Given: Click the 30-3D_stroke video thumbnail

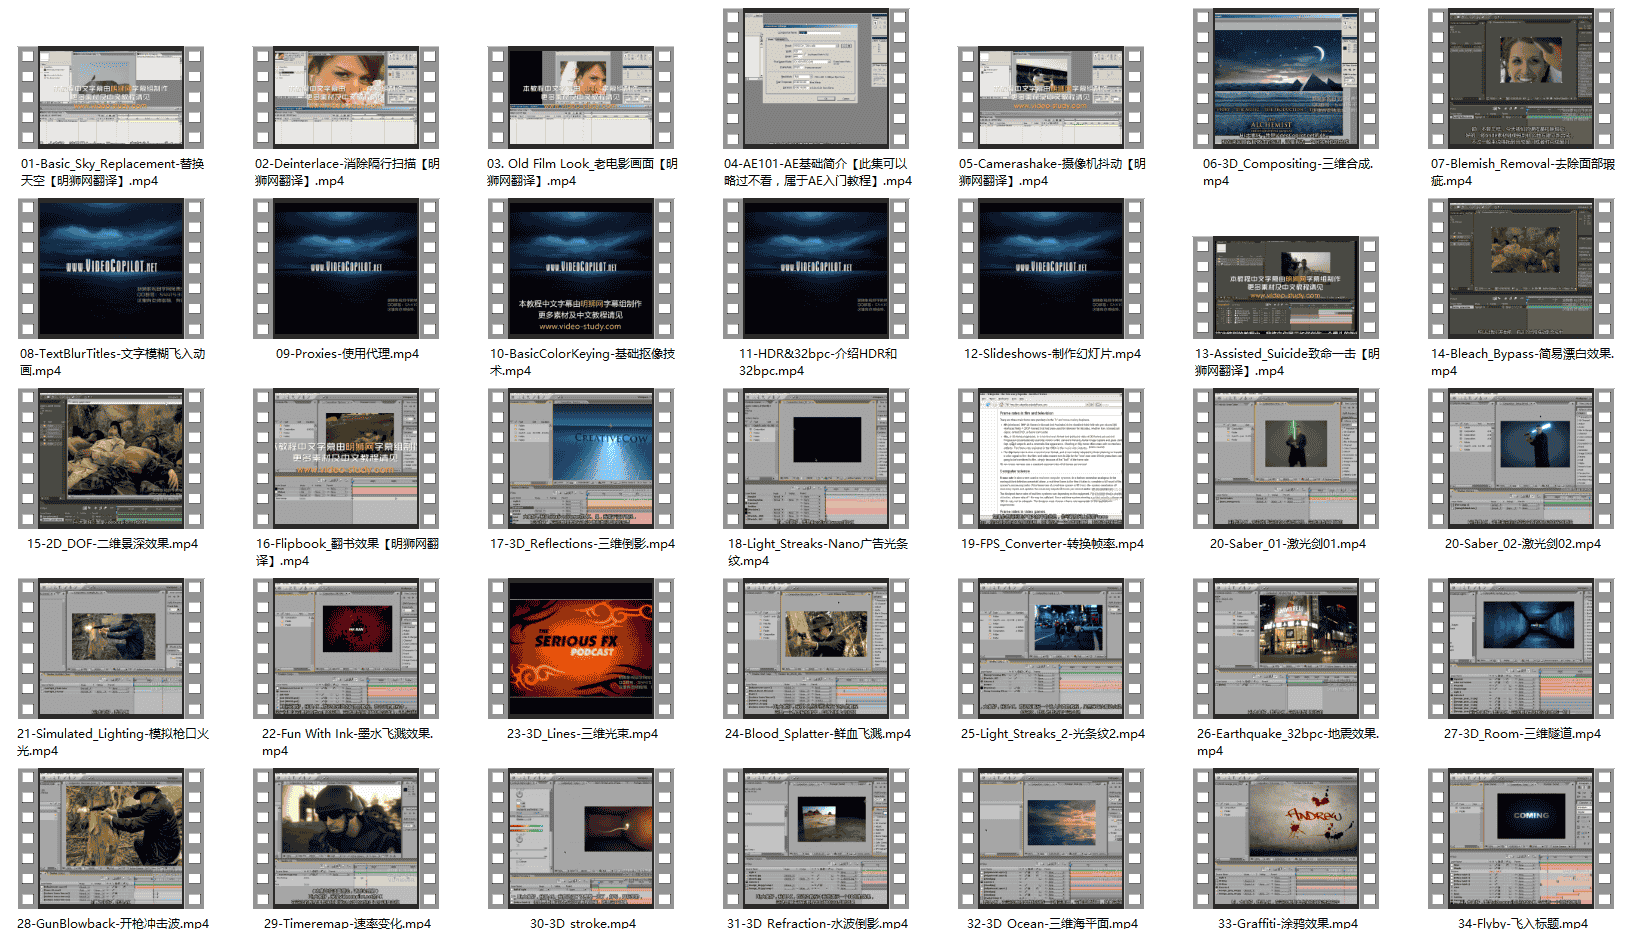Looking at the screenshot, I should click(x=581, y=838).
